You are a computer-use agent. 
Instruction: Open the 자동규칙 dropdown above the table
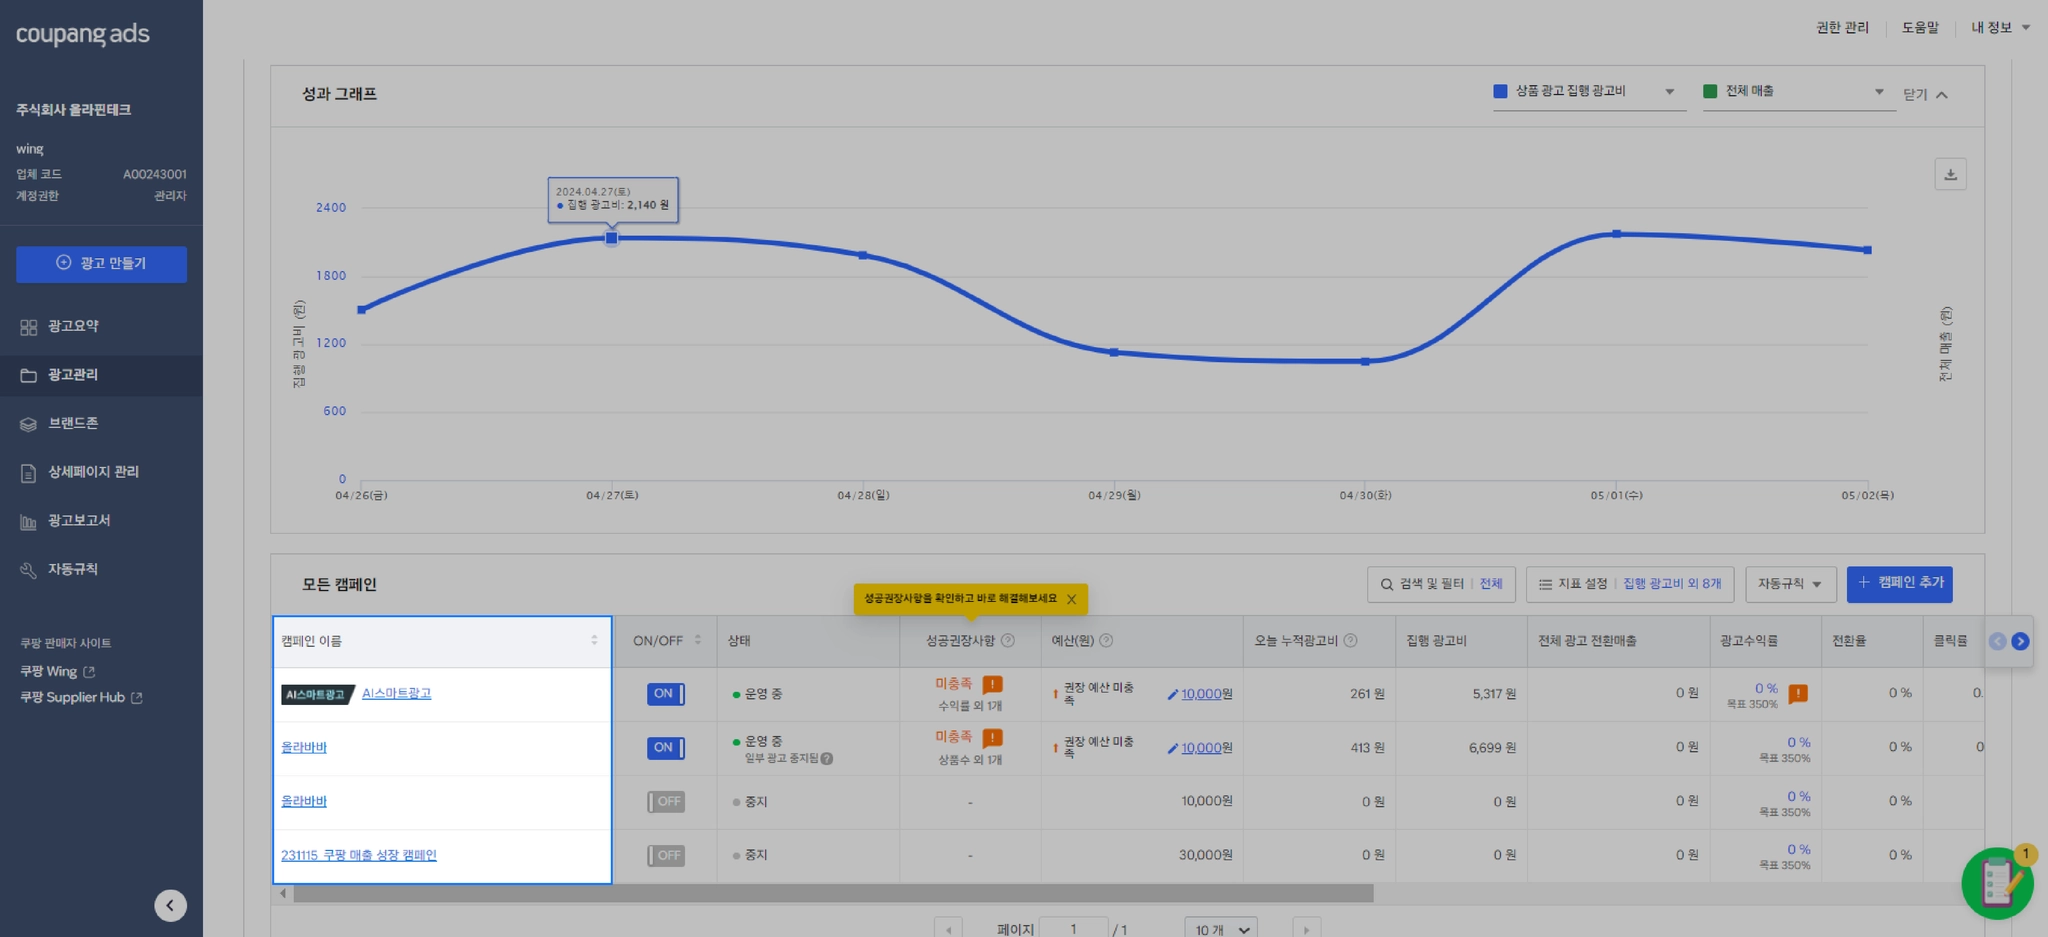pos(1790,584)
